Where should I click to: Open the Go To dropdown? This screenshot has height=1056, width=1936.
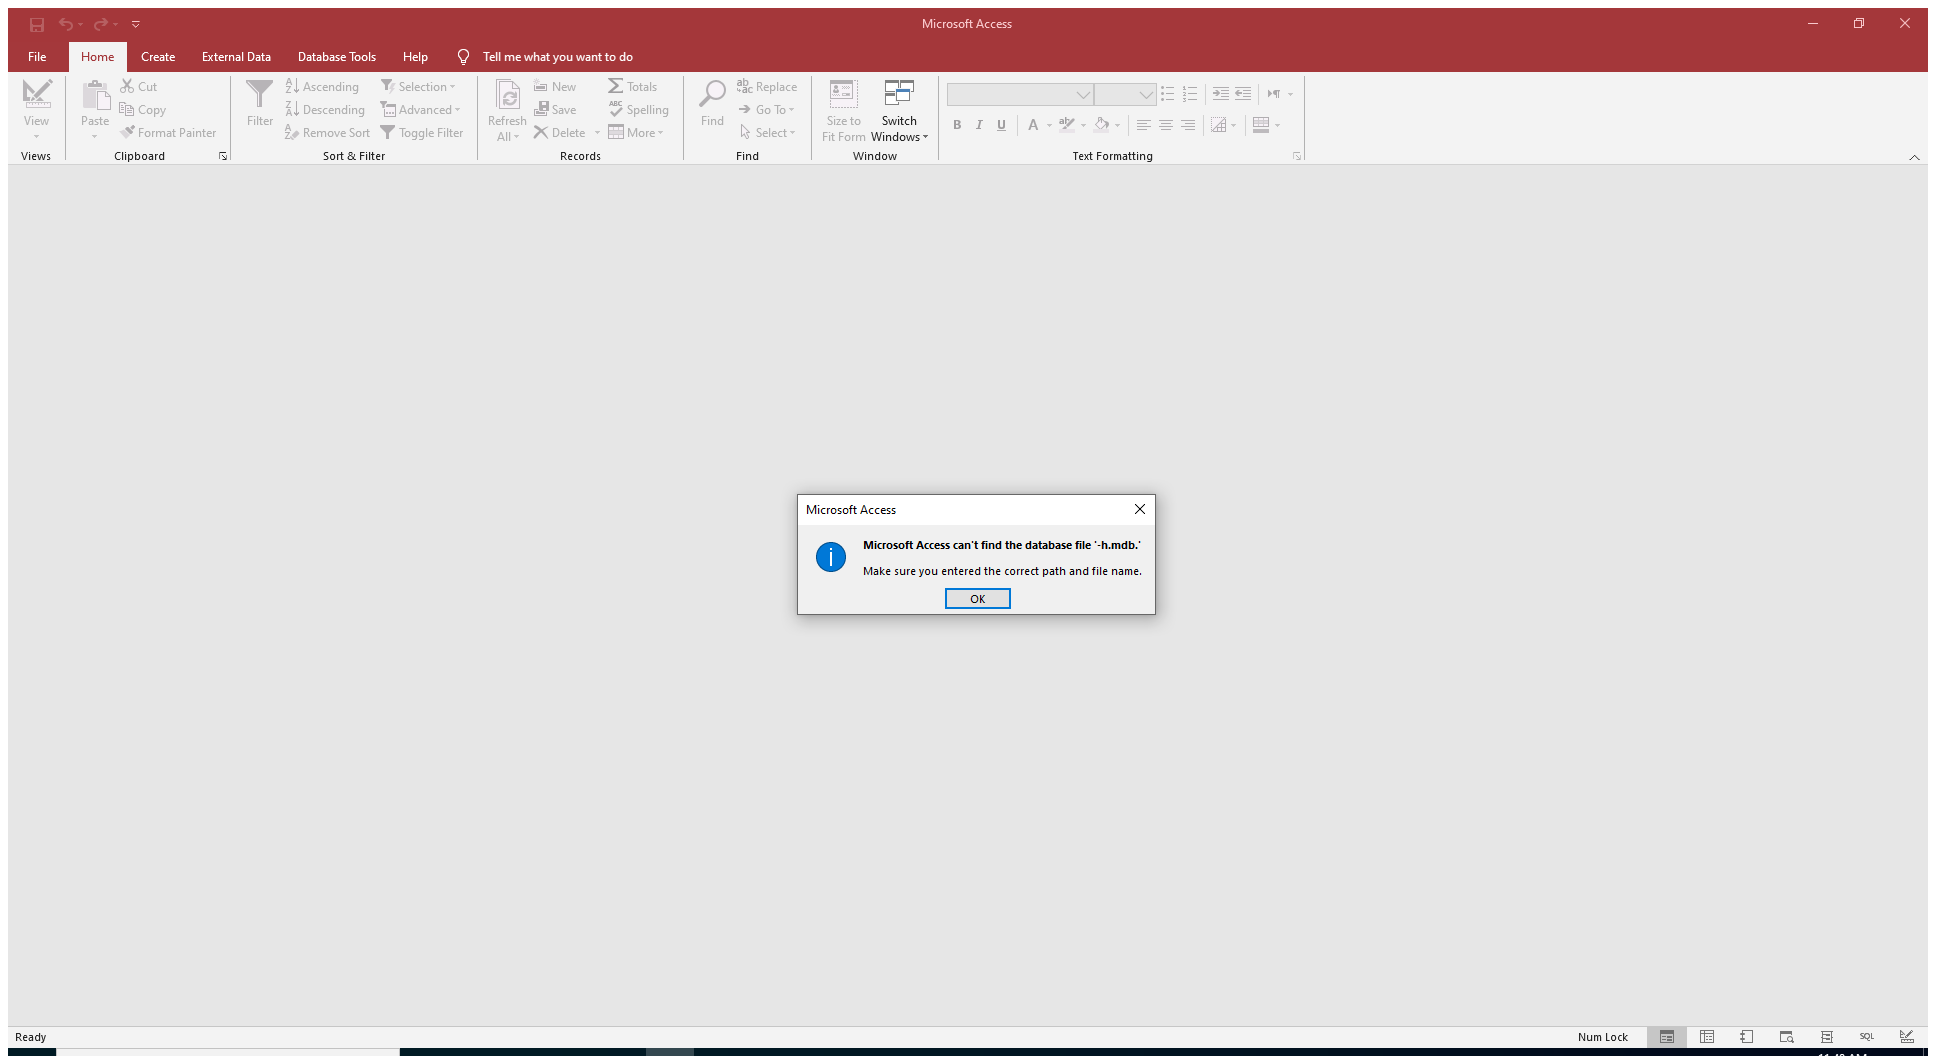[x=767, y=110]
